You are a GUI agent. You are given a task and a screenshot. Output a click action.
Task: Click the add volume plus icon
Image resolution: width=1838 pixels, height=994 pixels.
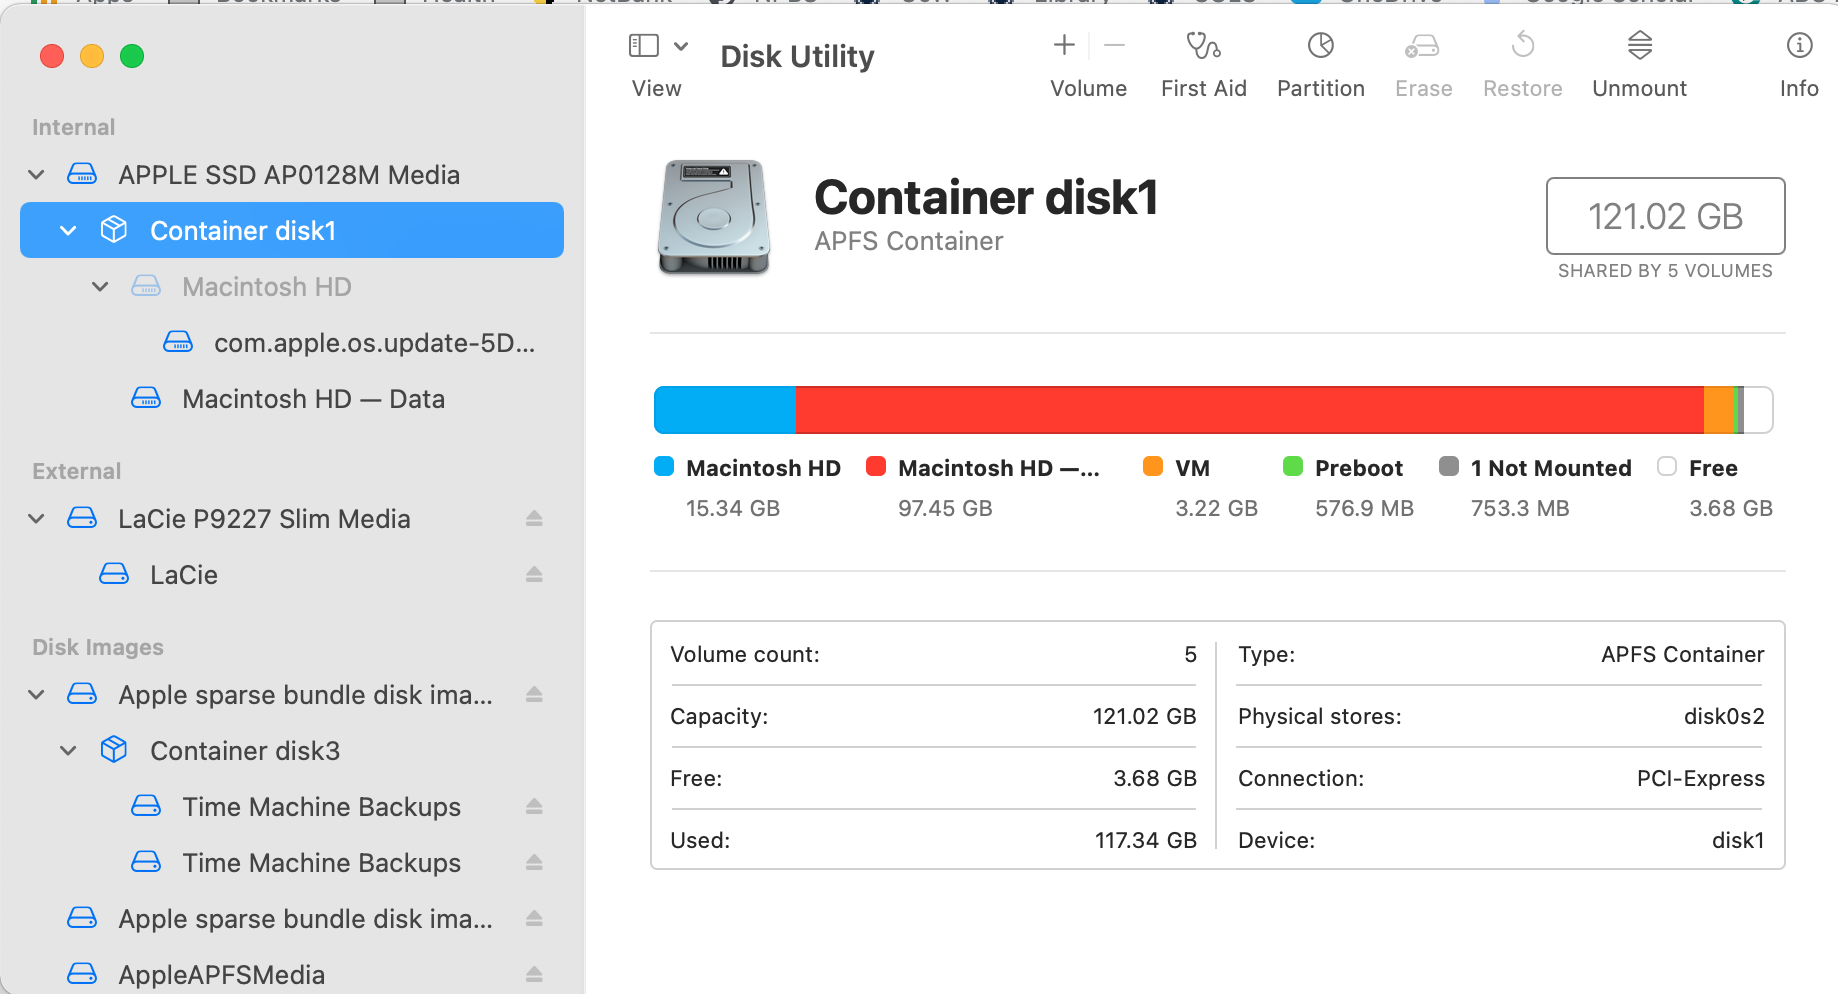[x=1064, y=45]
